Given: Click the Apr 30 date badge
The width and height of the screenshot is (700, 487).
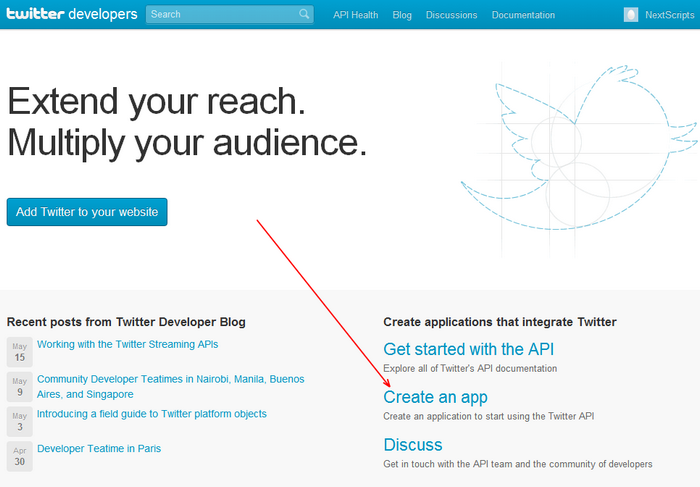Looking at the screenshot, I should 20,457.
